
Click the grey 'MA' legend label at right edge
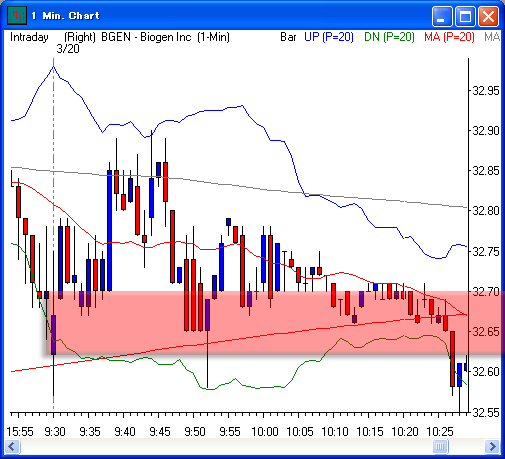pyautogui.click(x=492, y=37)
